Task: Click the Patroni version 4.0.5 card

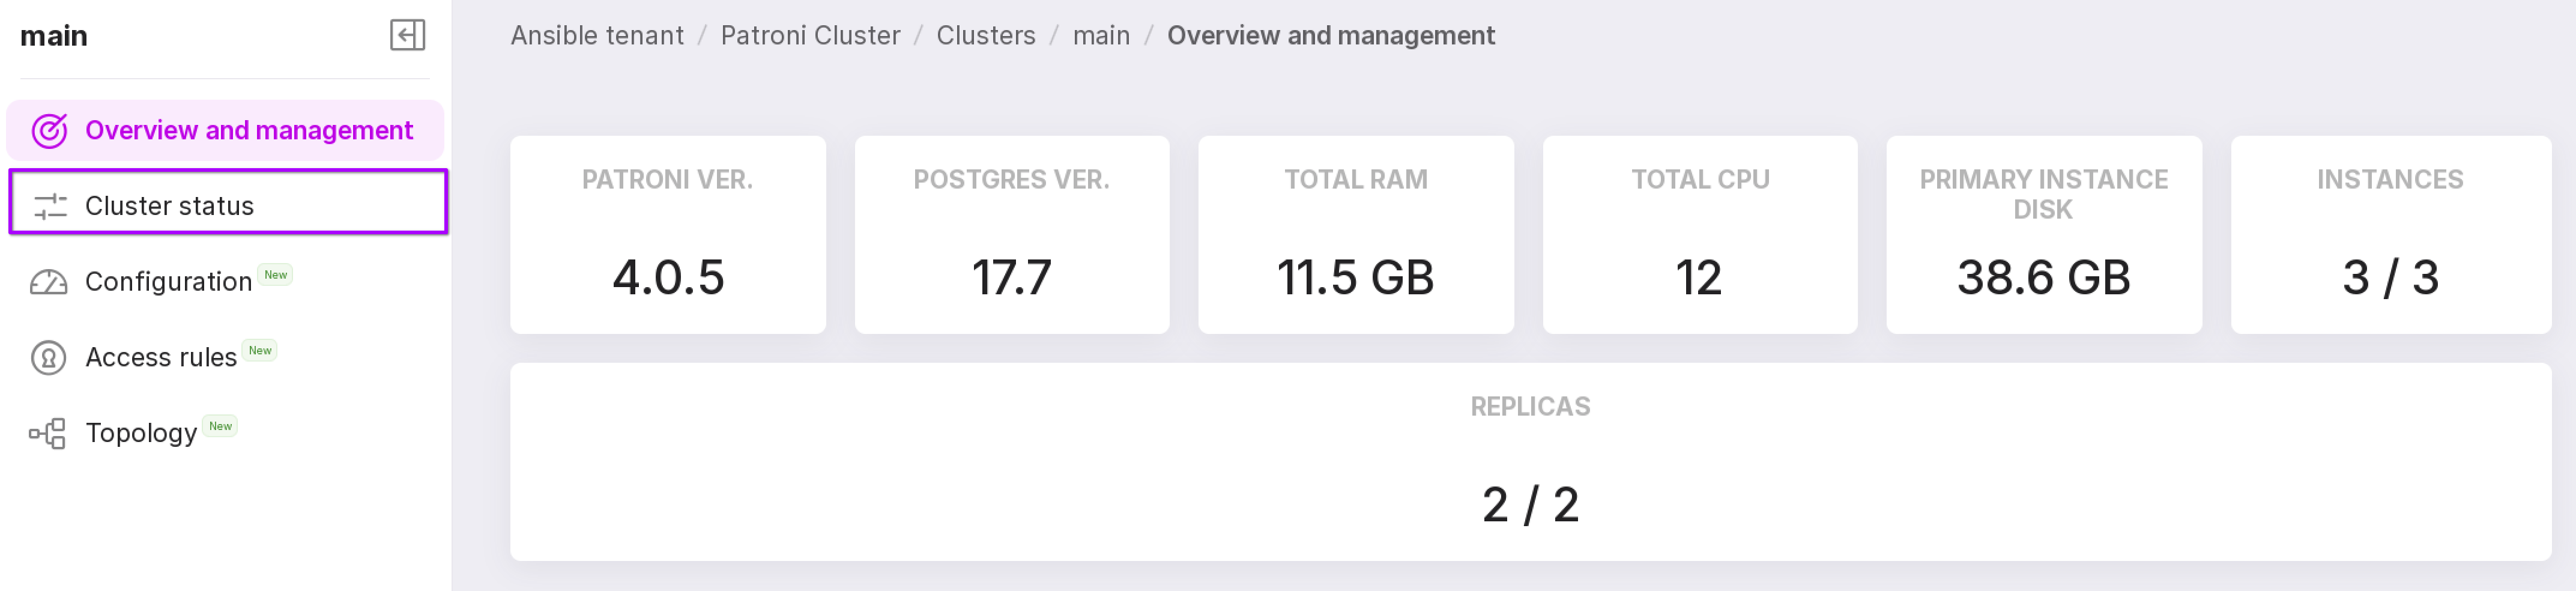Action: 668,235
